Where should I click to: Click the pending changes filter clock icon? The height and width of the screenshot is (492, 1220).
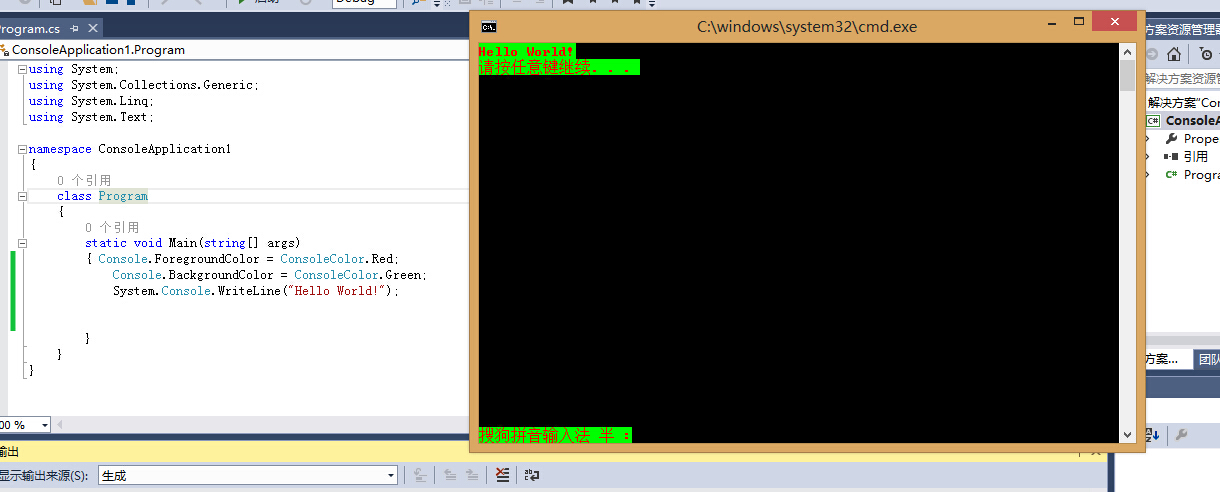tap(1207, 54)
